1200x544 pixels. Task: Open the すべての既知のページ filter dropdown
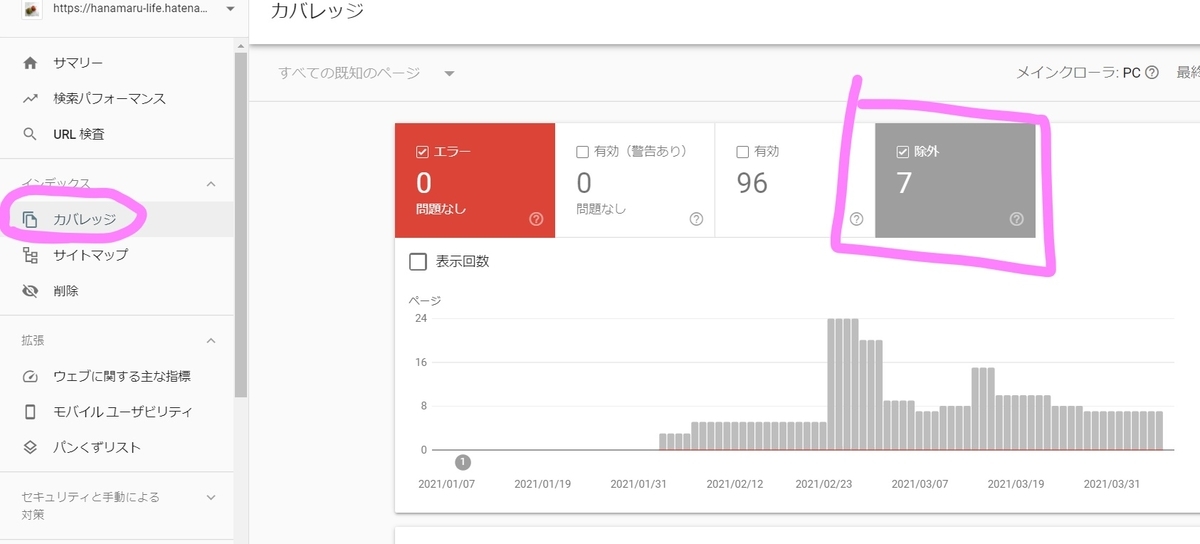coord(367,73)
